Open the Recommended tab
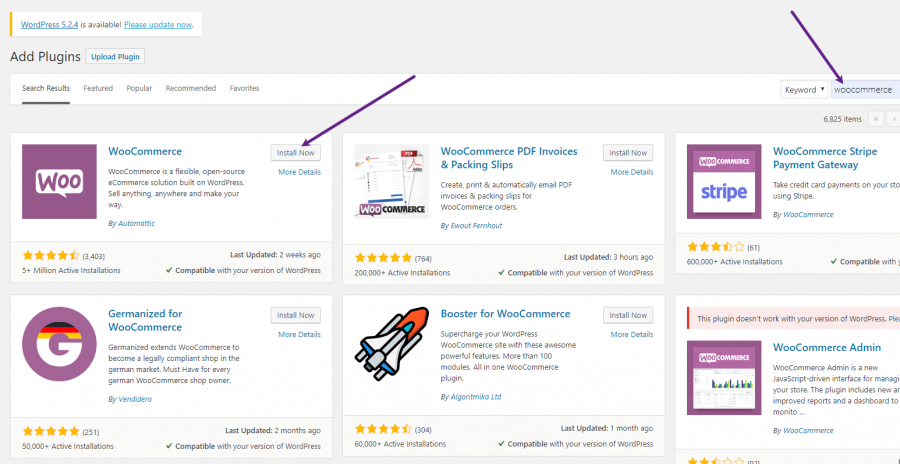The image size is (900, 464). (191, 88)
